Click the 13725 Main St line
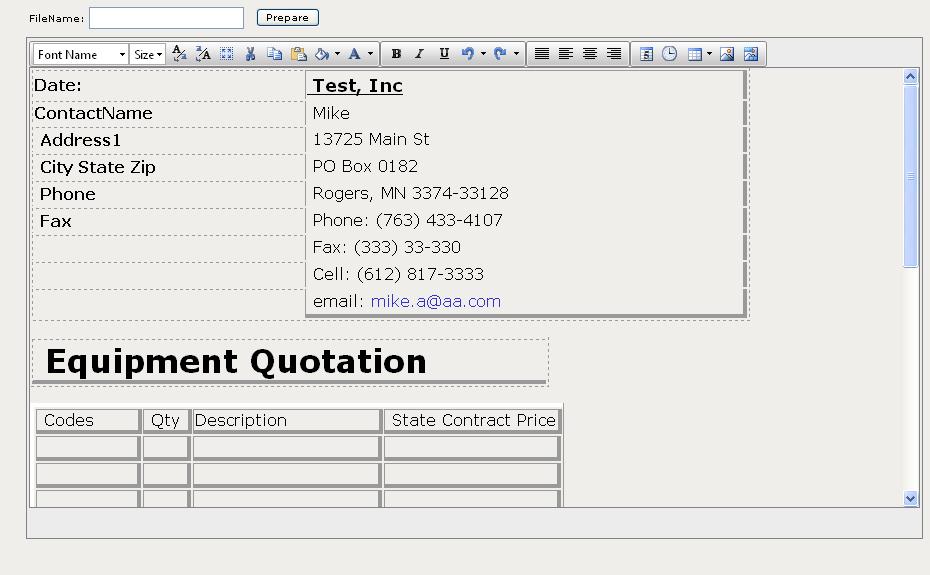 [x=371, y=139]
